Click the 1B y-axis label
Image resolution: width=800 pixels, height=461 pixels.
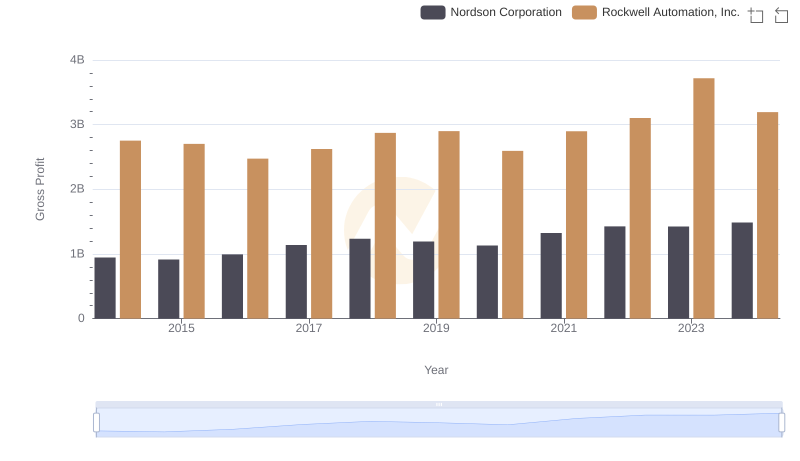pyautogui.click(x=77, y=253)
